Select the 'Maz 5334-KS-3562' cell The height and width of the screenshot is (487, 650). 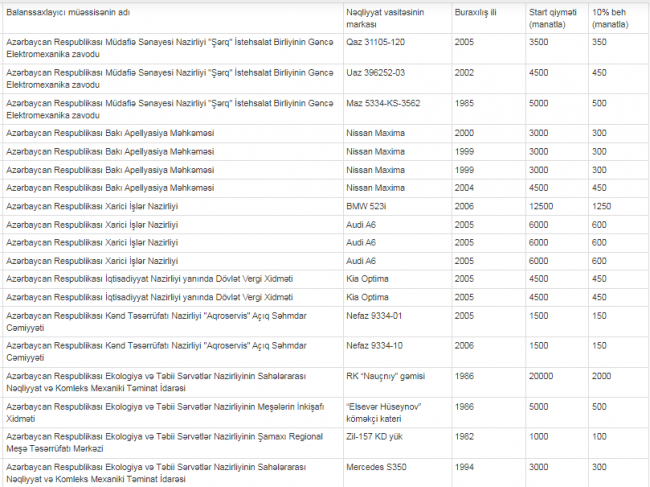397,109
